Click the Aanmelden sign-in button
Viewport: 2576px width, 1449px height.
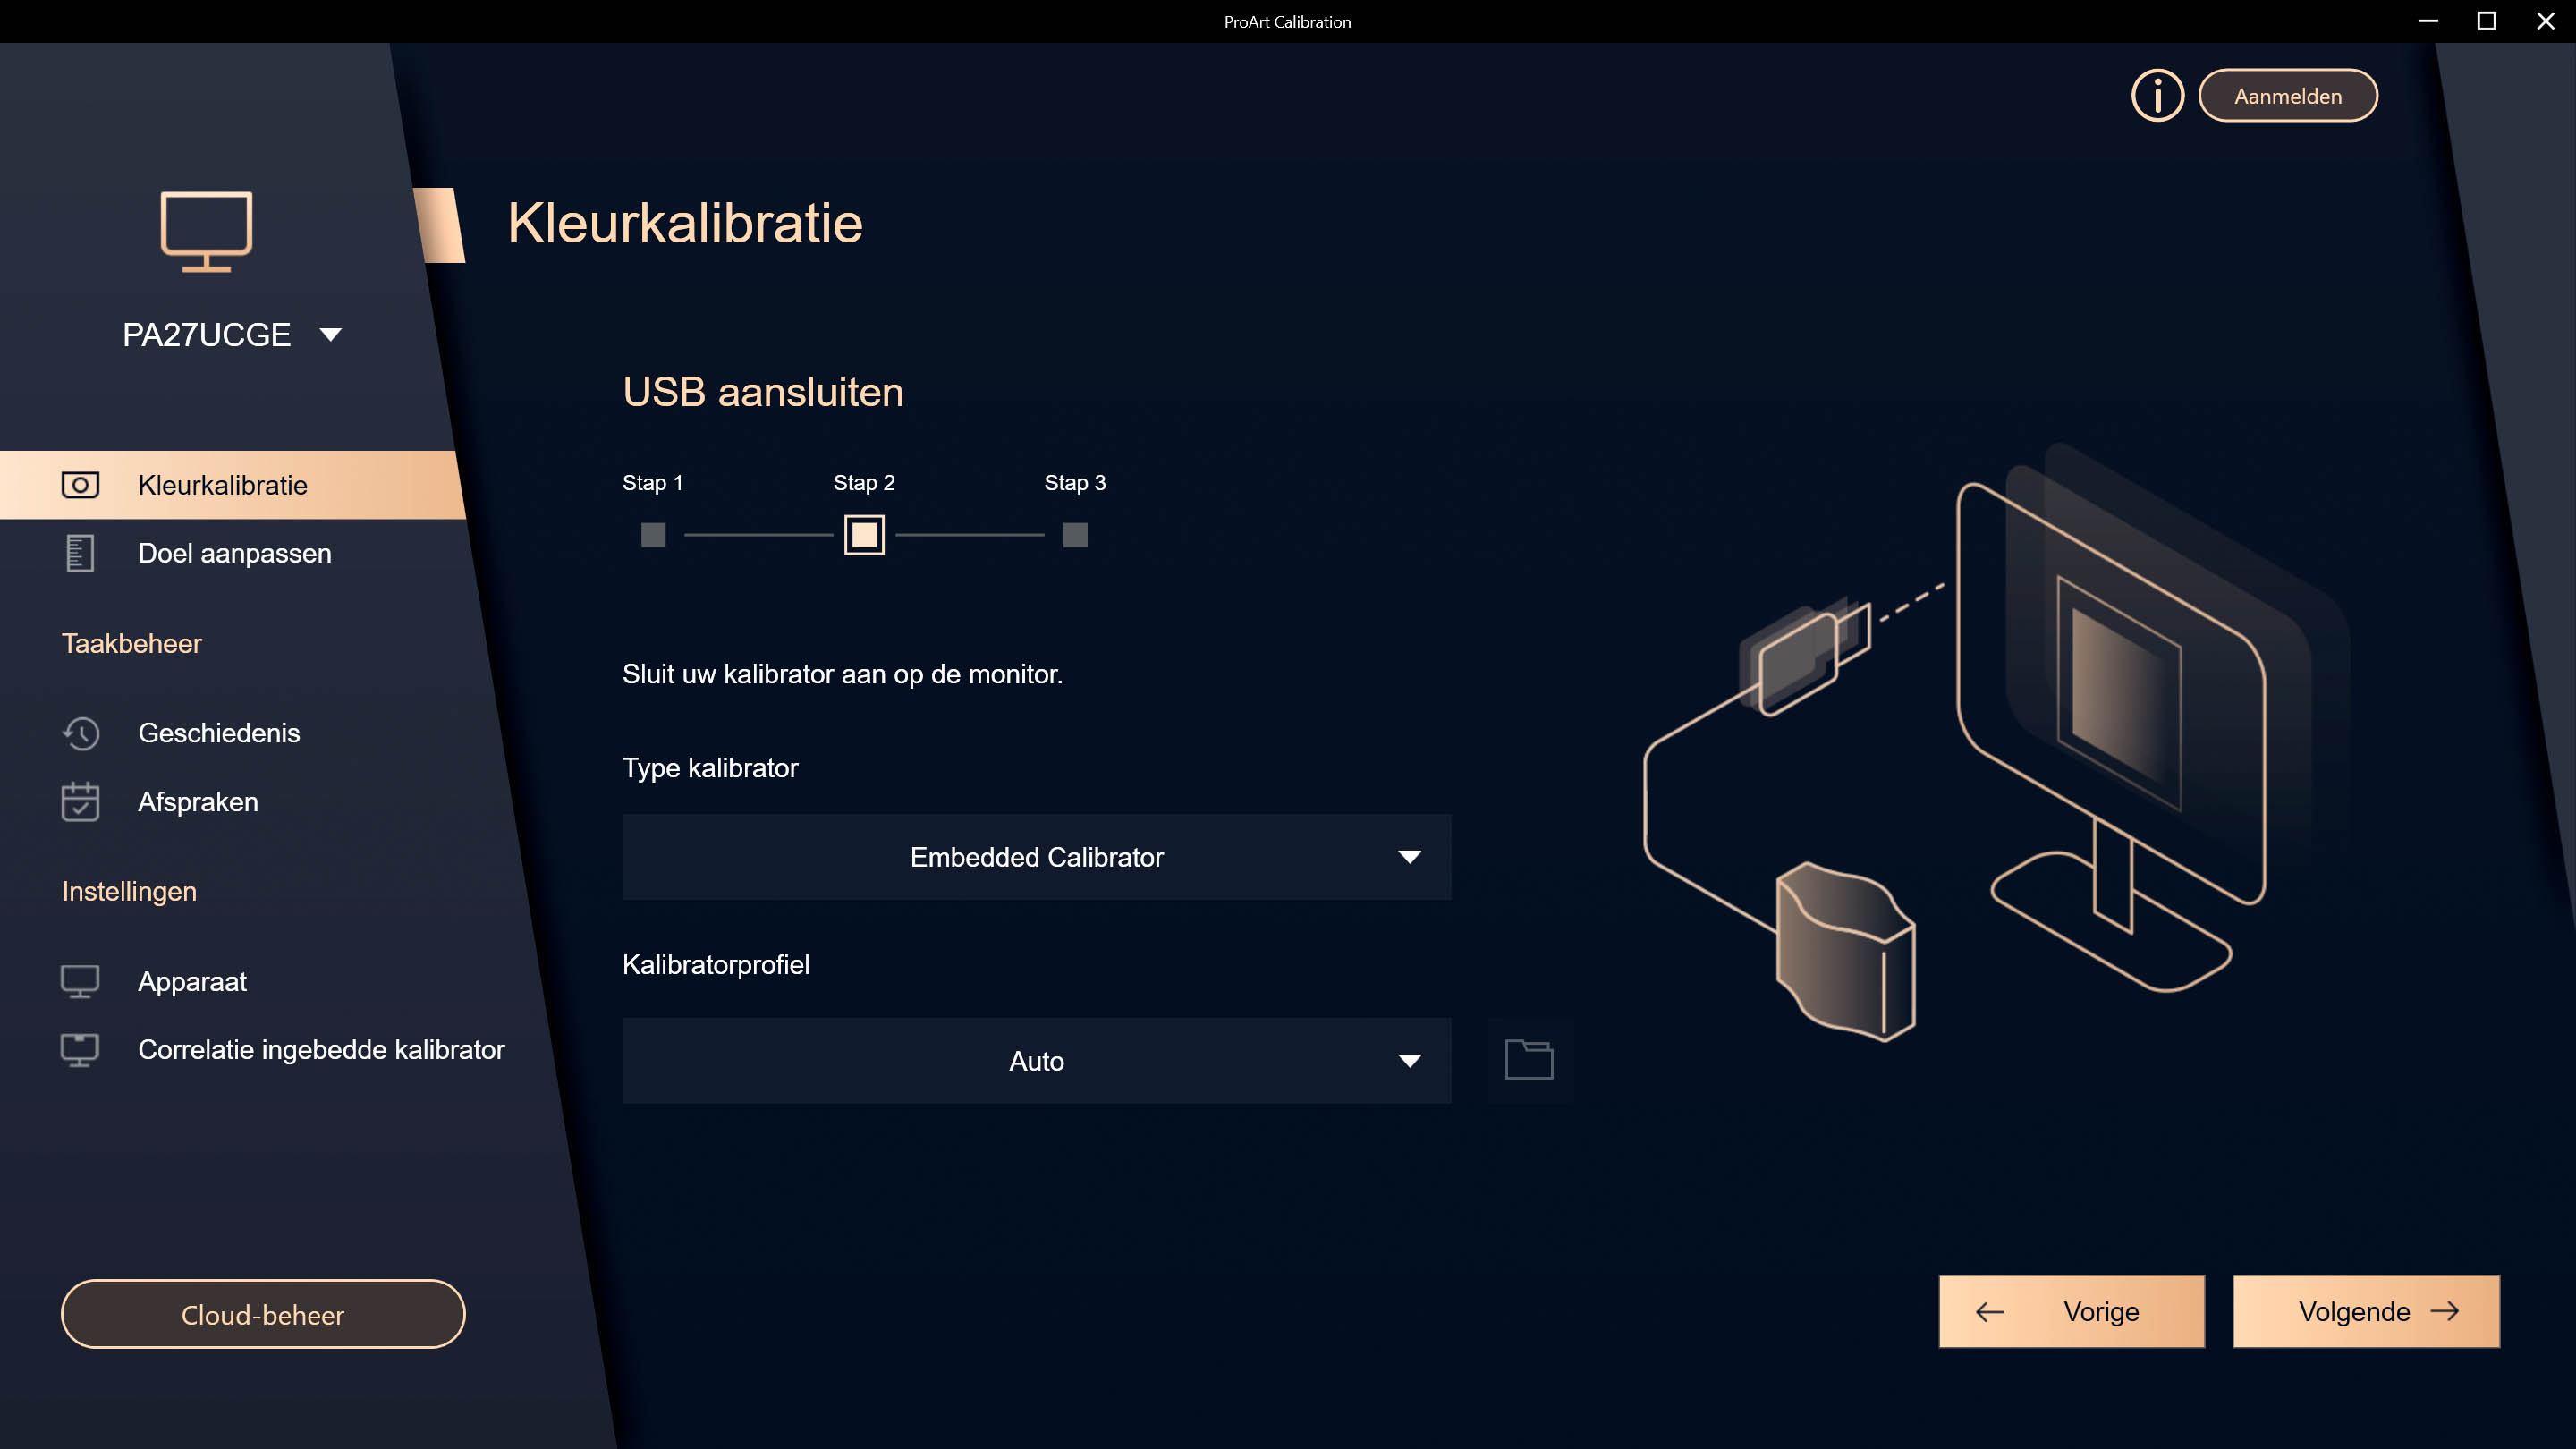coord(2288,96)
